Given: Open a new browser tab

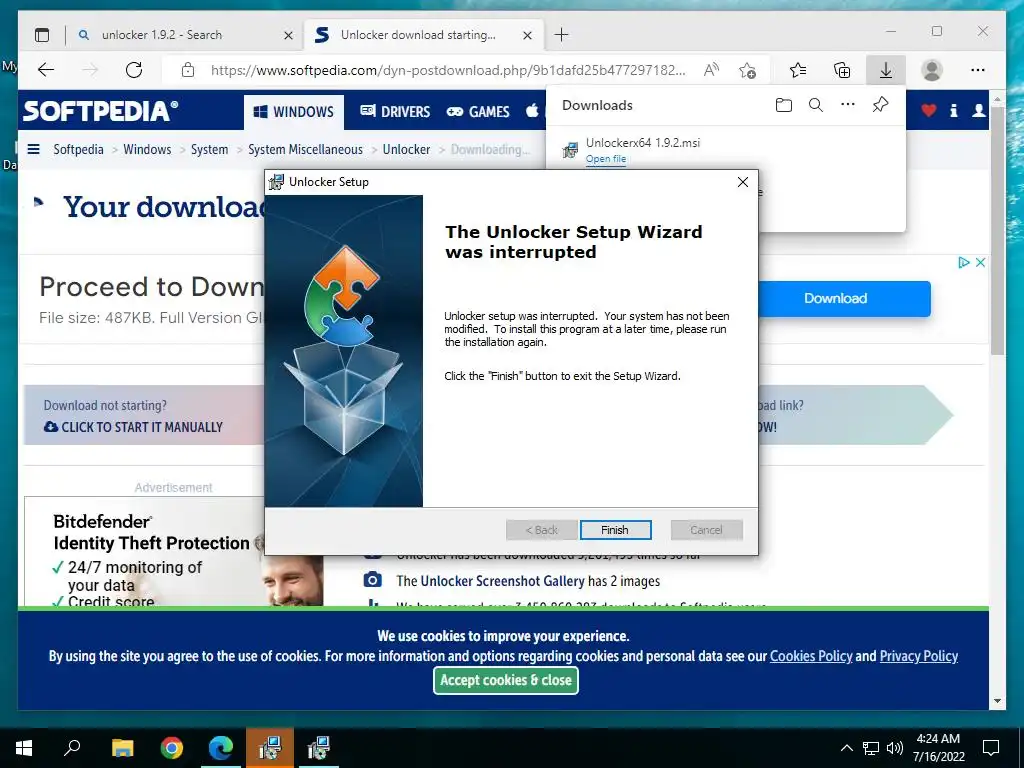Looking at the screenshot, I should (561, 35).
